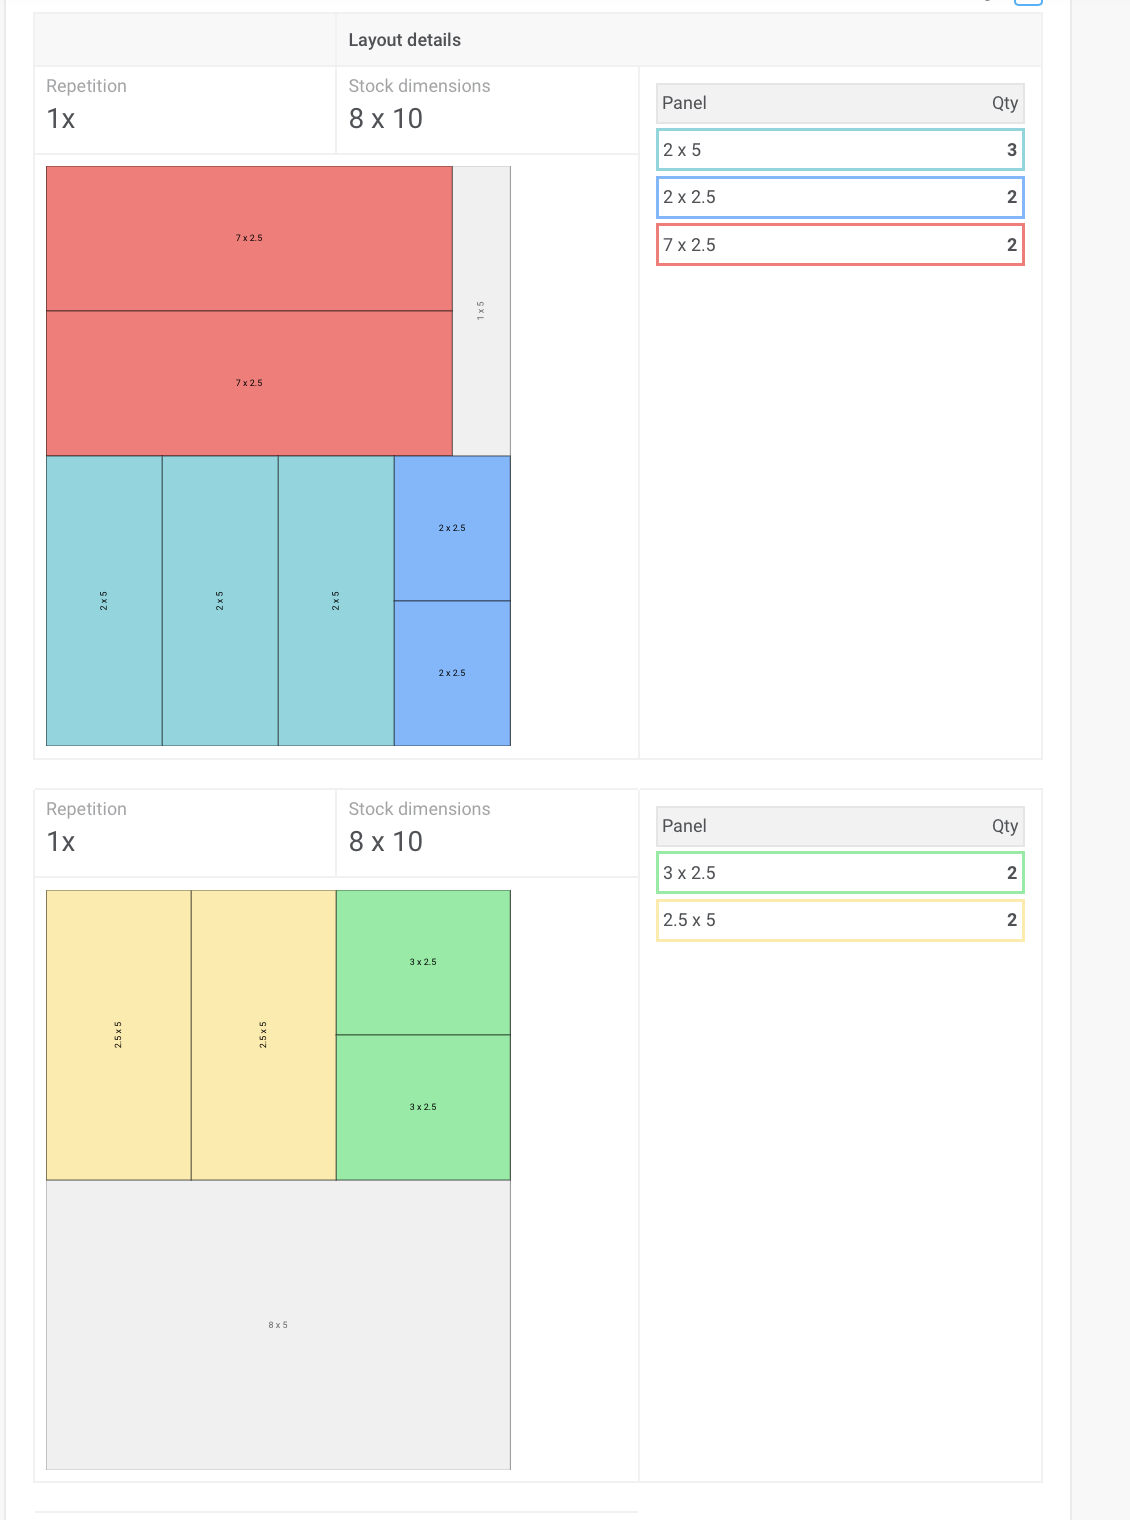Select the 3 x 2.5 panel list row
This screenshot has height=1520, width=1130.
(x=840, y=873)
